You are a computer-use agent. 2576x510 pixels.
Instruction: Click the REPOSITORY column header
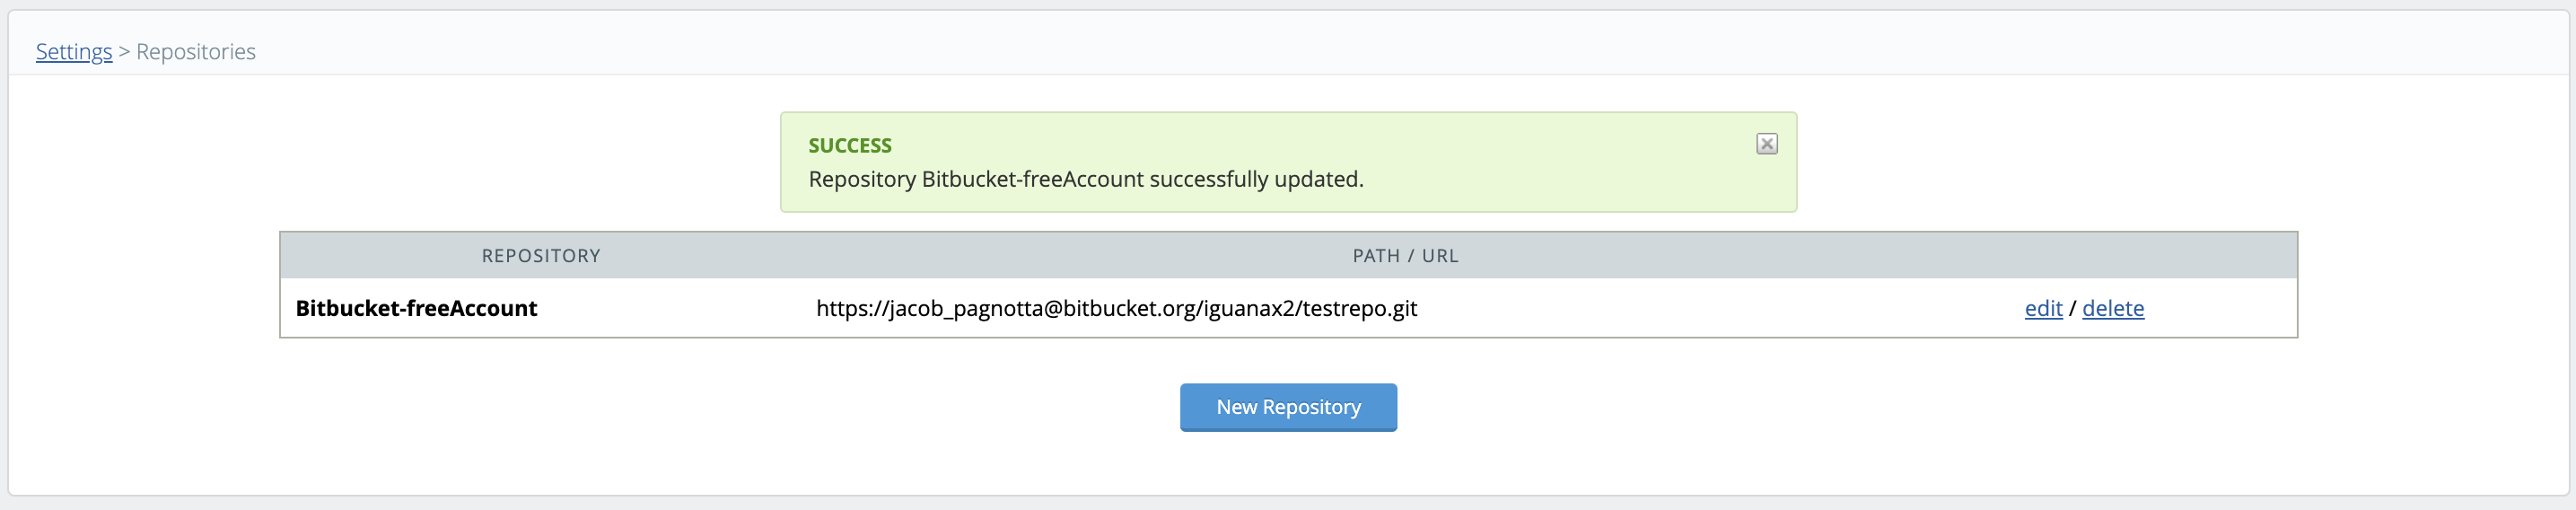pyautogui.click(x=541, y=256)
